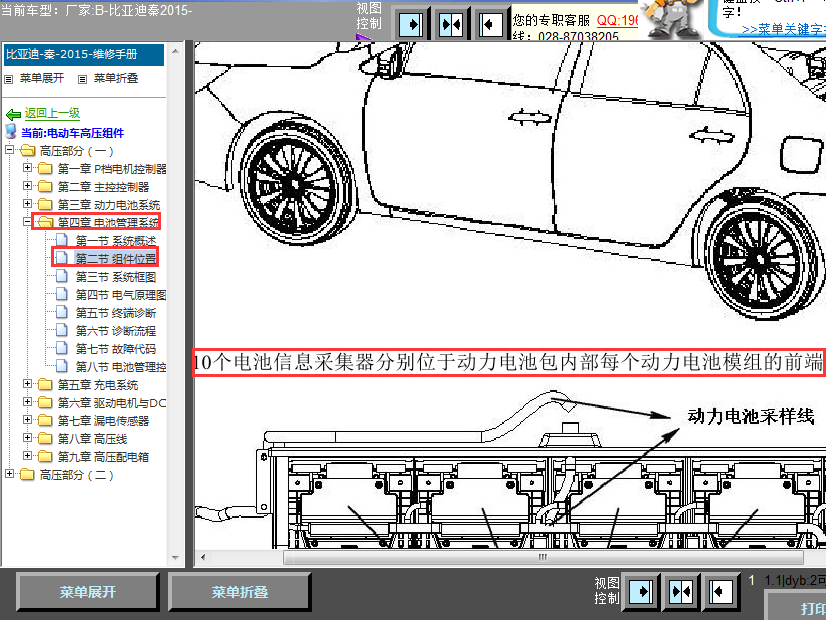Click the 菜单关键字 link at top right

coord(783,29)
